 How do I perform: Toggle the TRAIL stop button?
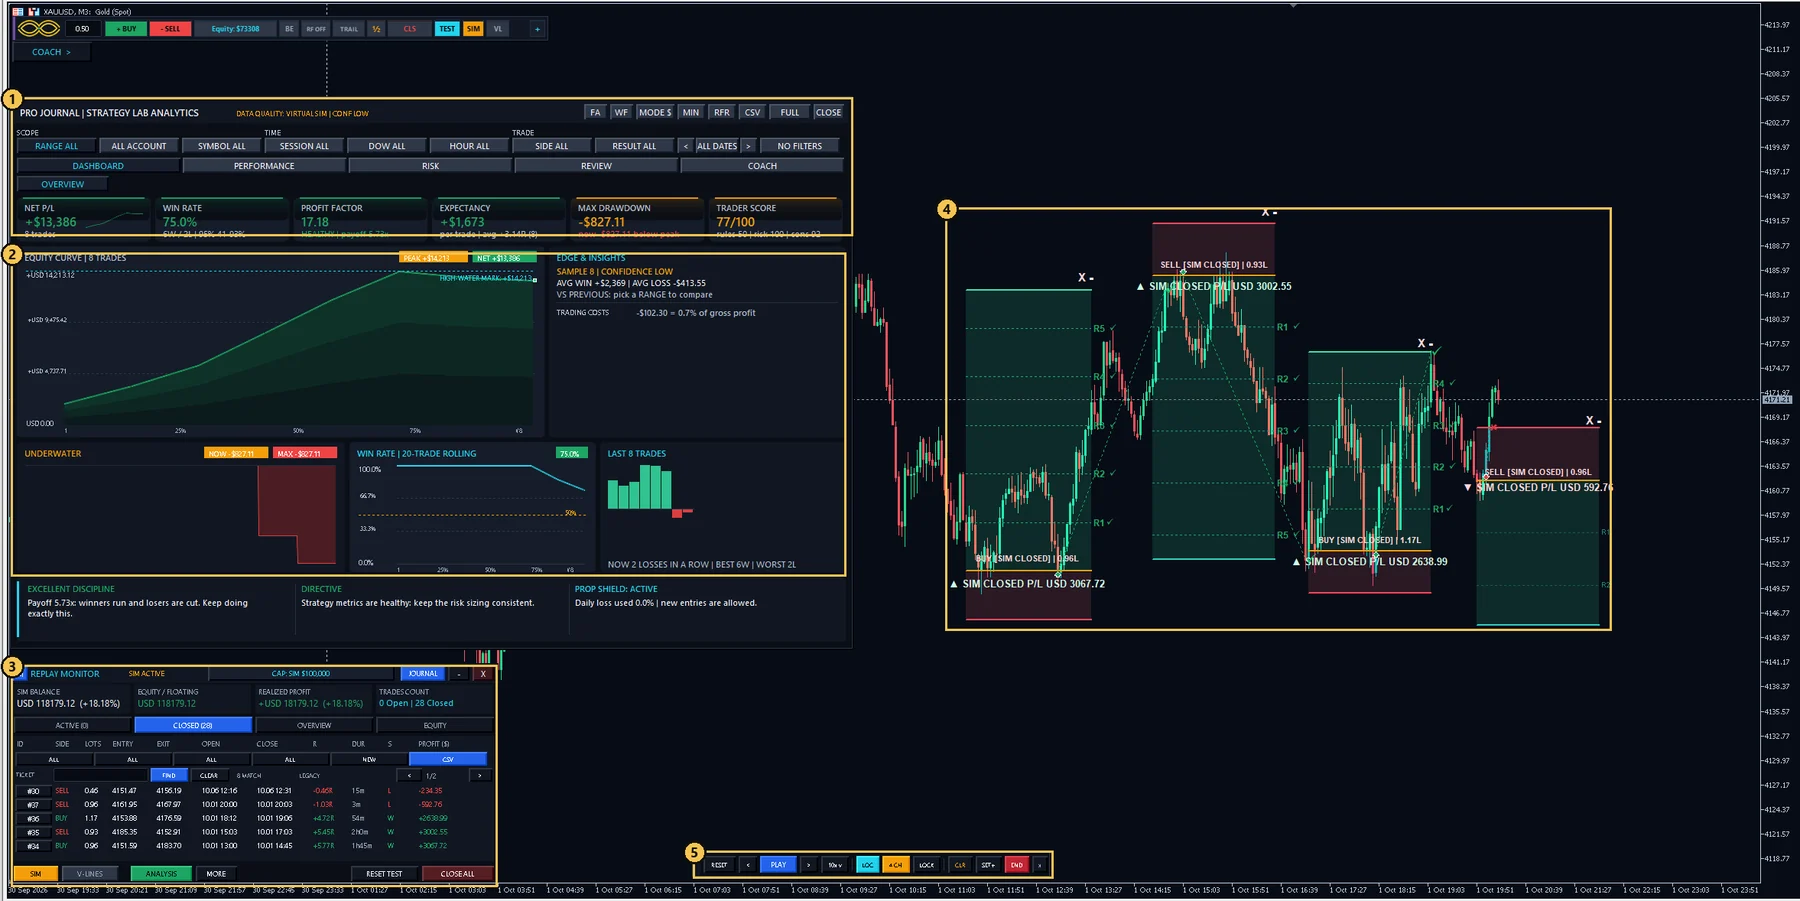pyautogui.click(x=349, y=29)
